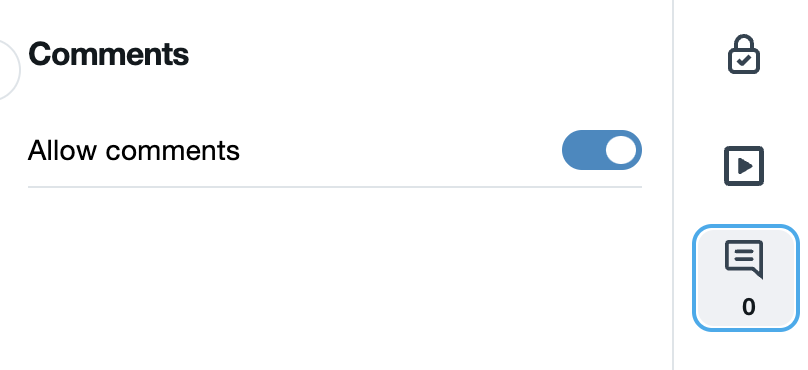808x370 pixels.
Task: Click the Allow comments label
Action: coord(133,150)
